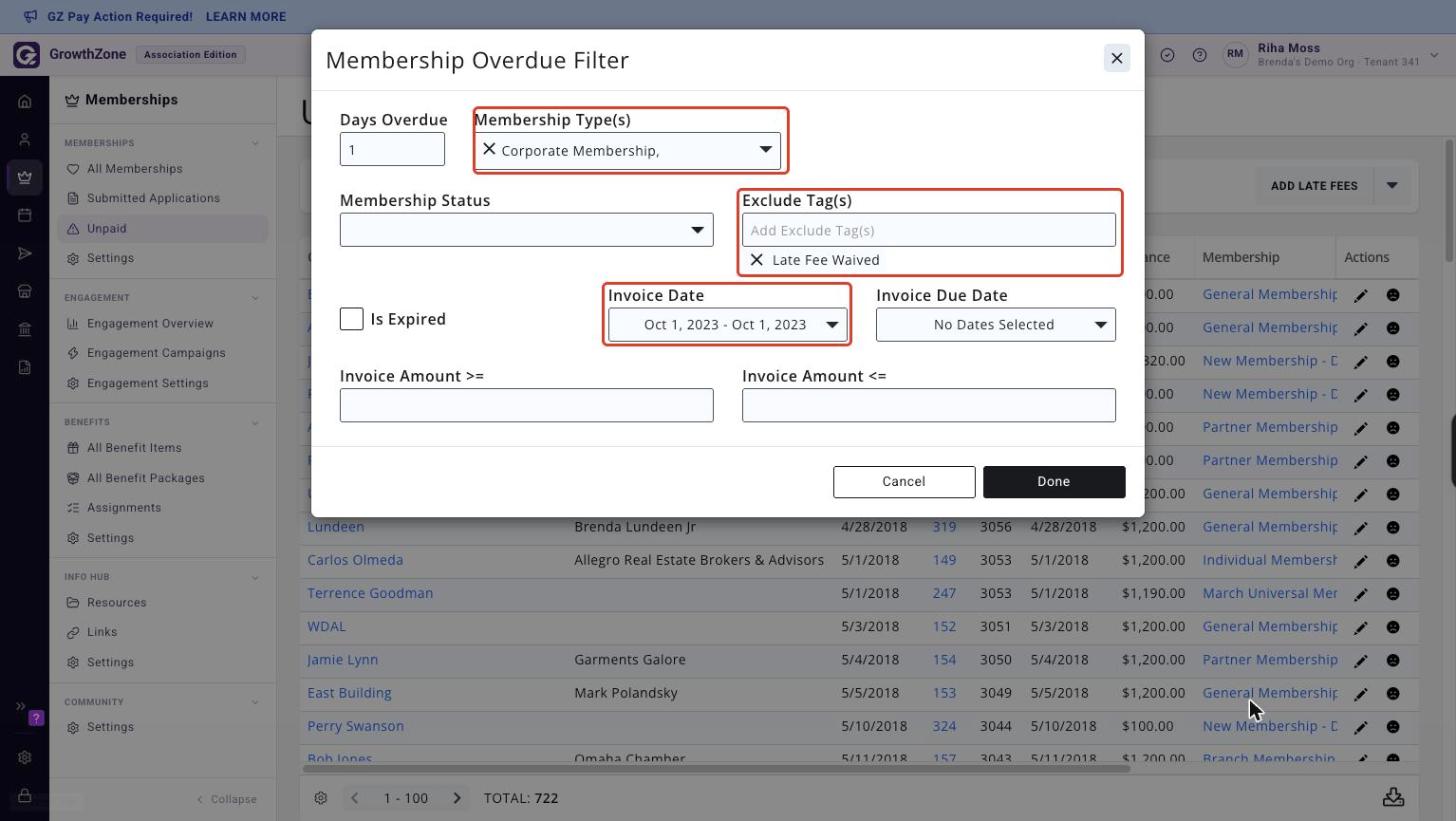This screenshot has height=821, width=1456.
Task: Click the Days Overdue input field
Action: coord(392,150)
